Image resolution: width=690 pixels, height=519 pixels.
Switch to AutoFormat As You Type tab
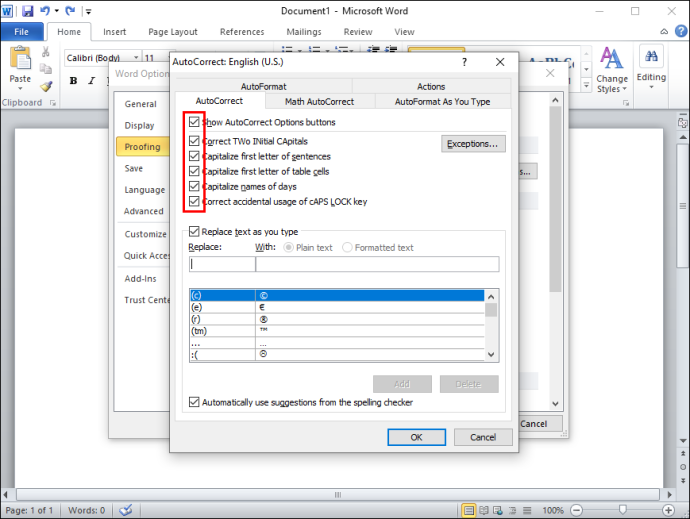442,102
